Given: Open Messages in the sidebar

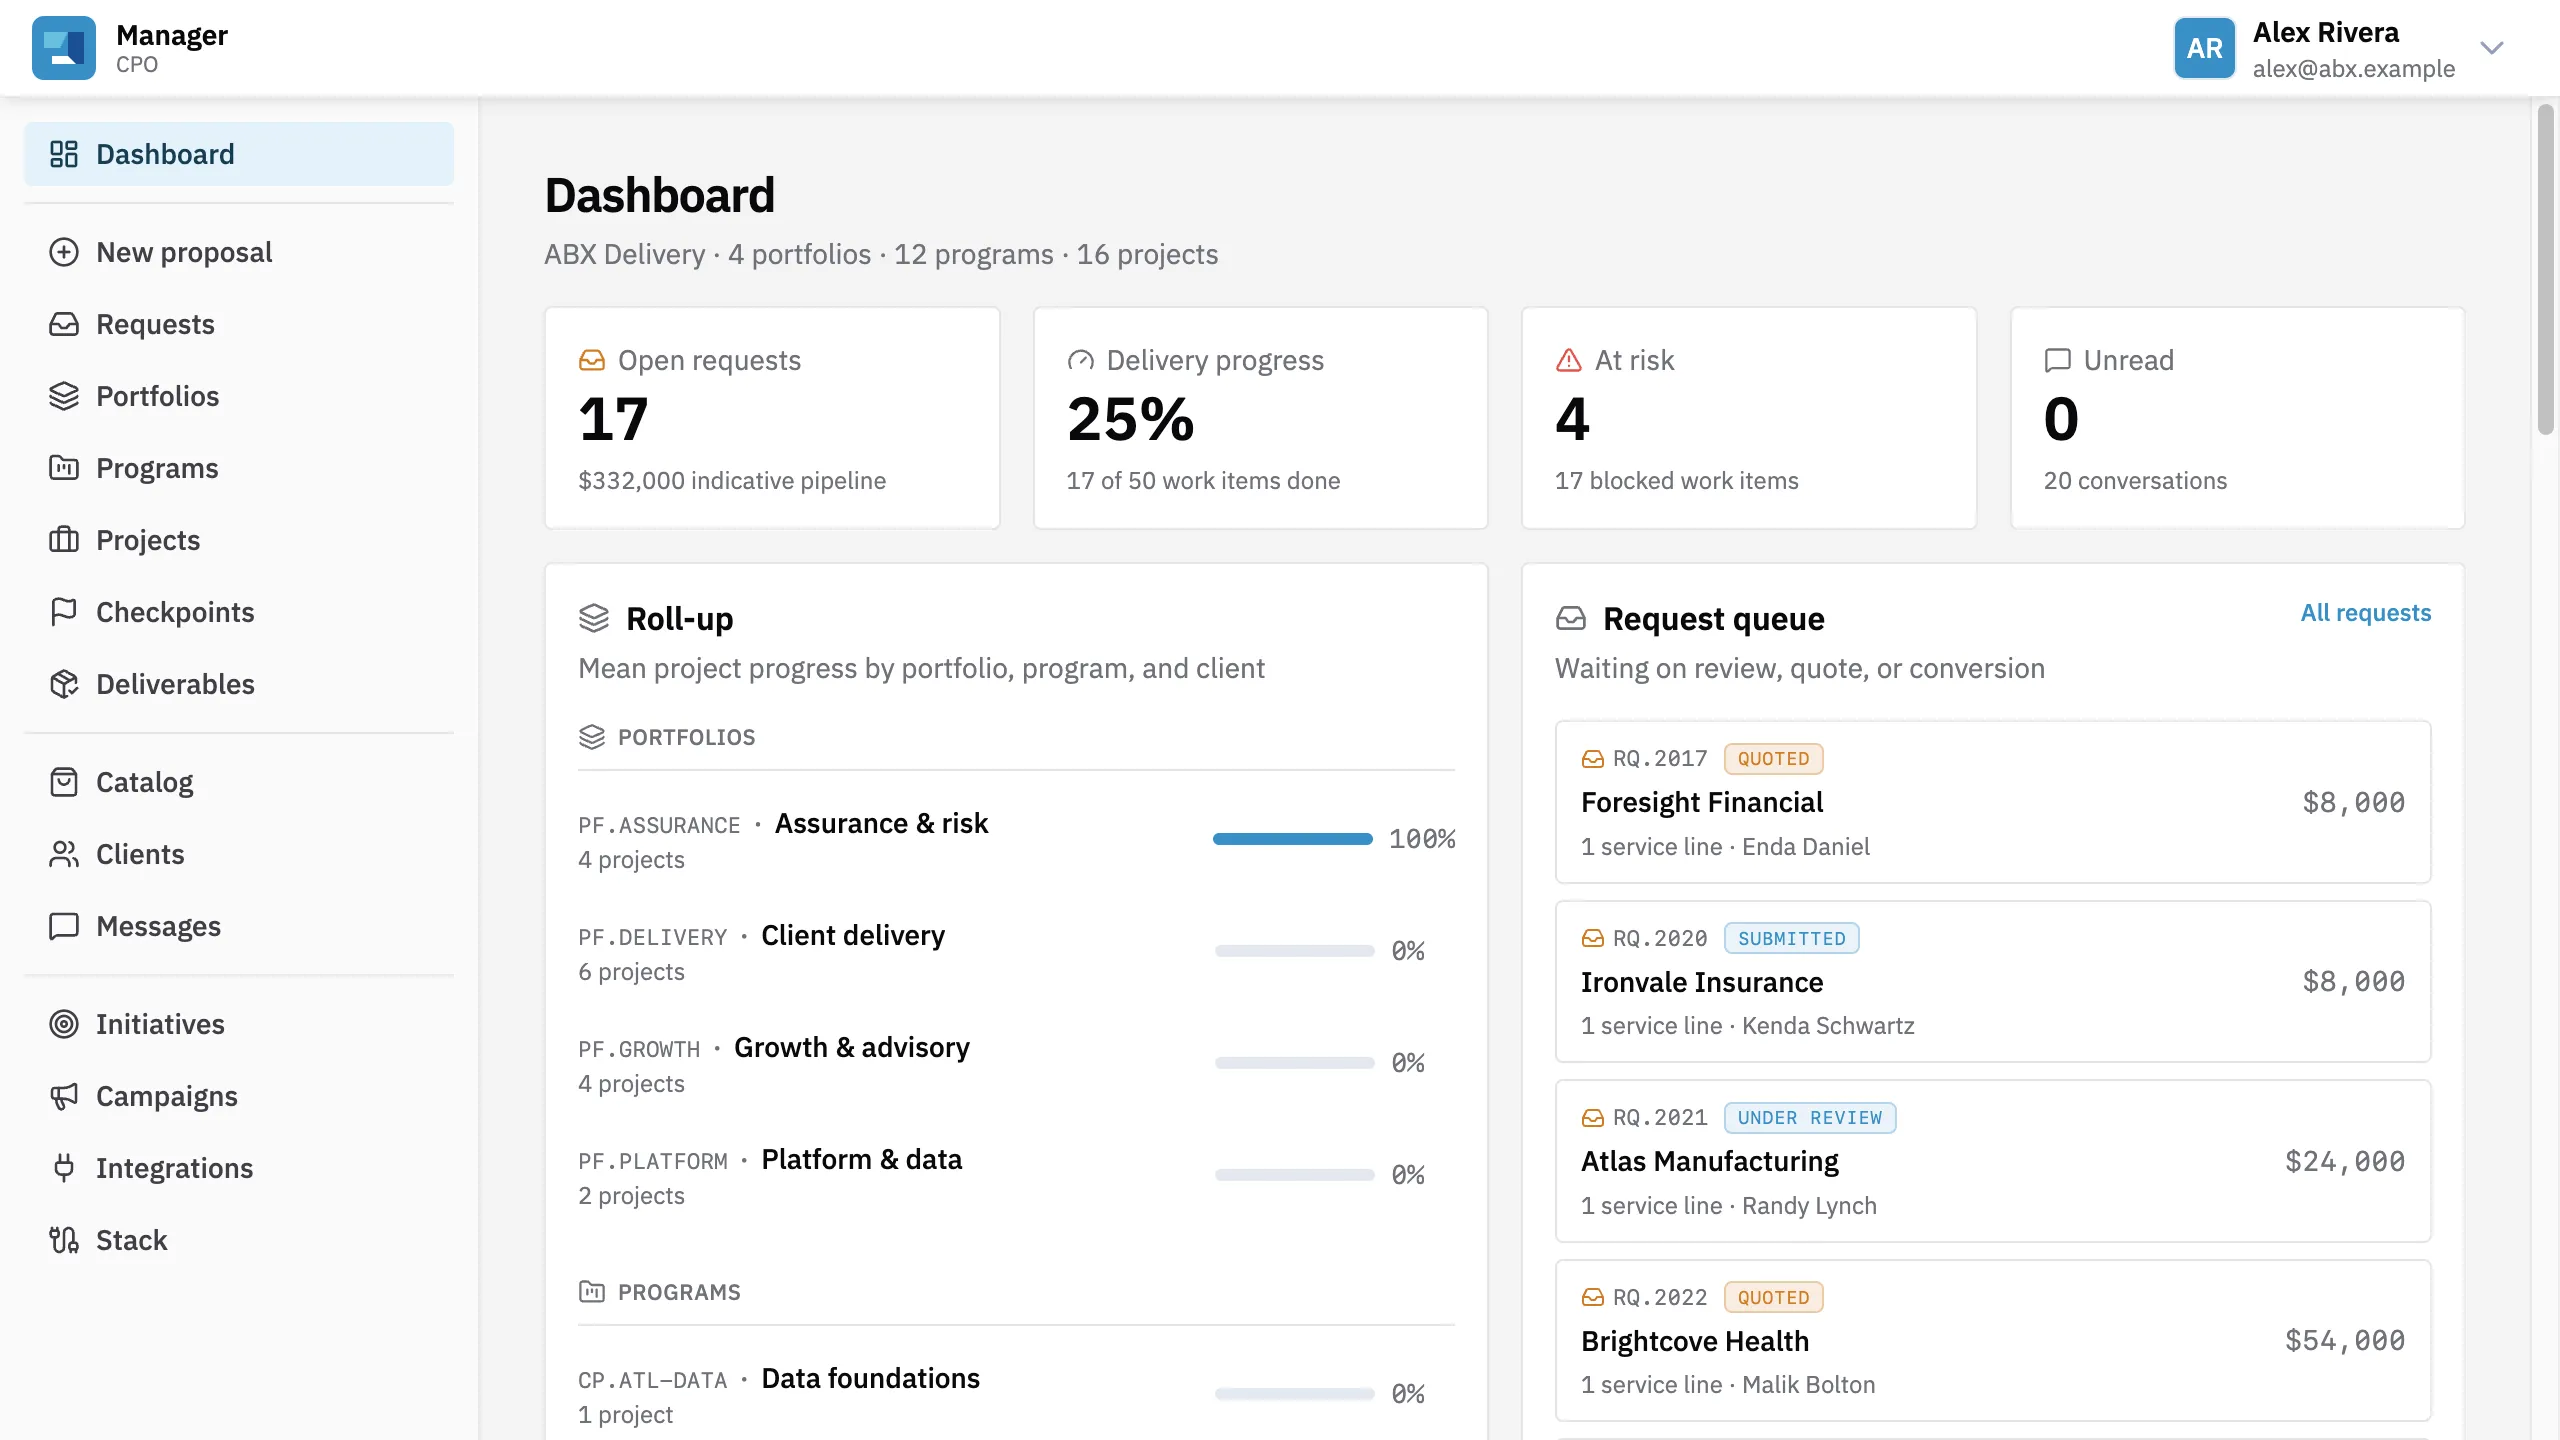Looking at the screenshot, I should point(239,926).
